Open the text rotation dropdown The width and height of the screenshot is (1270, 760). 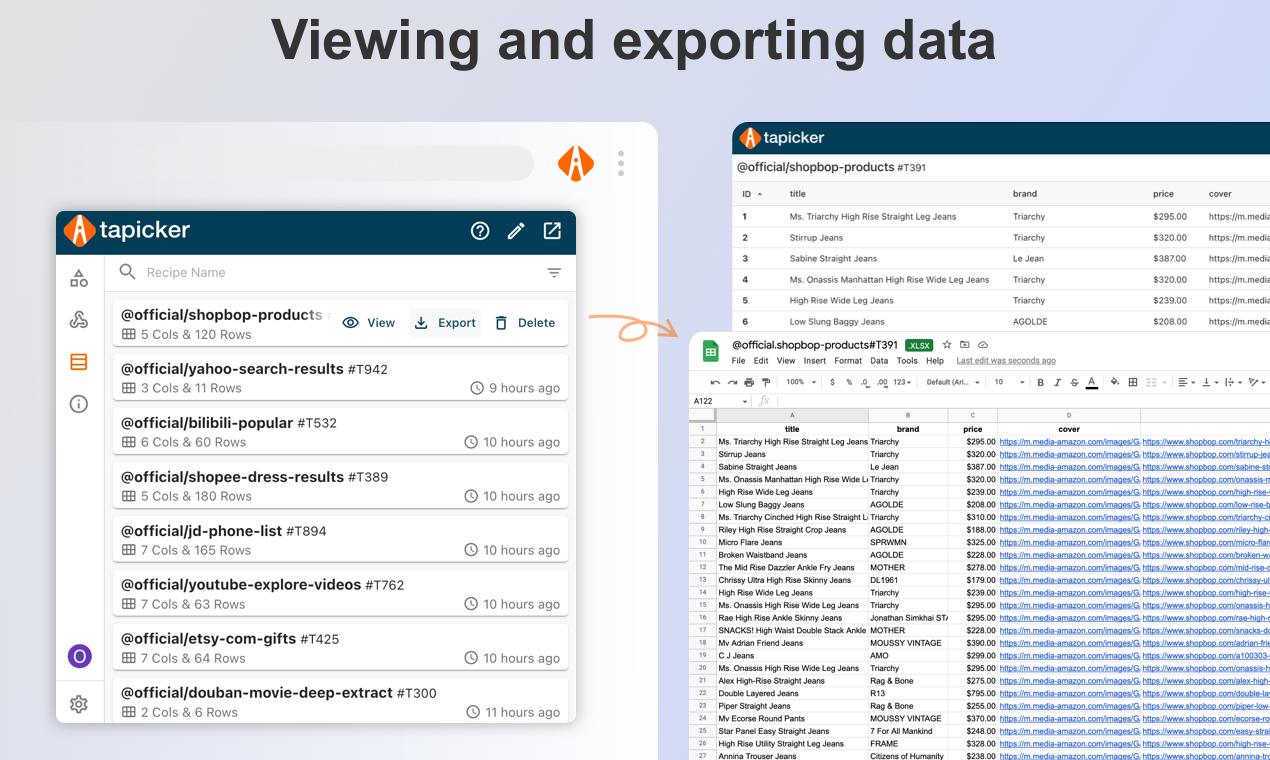click(x=1258, y=382)
